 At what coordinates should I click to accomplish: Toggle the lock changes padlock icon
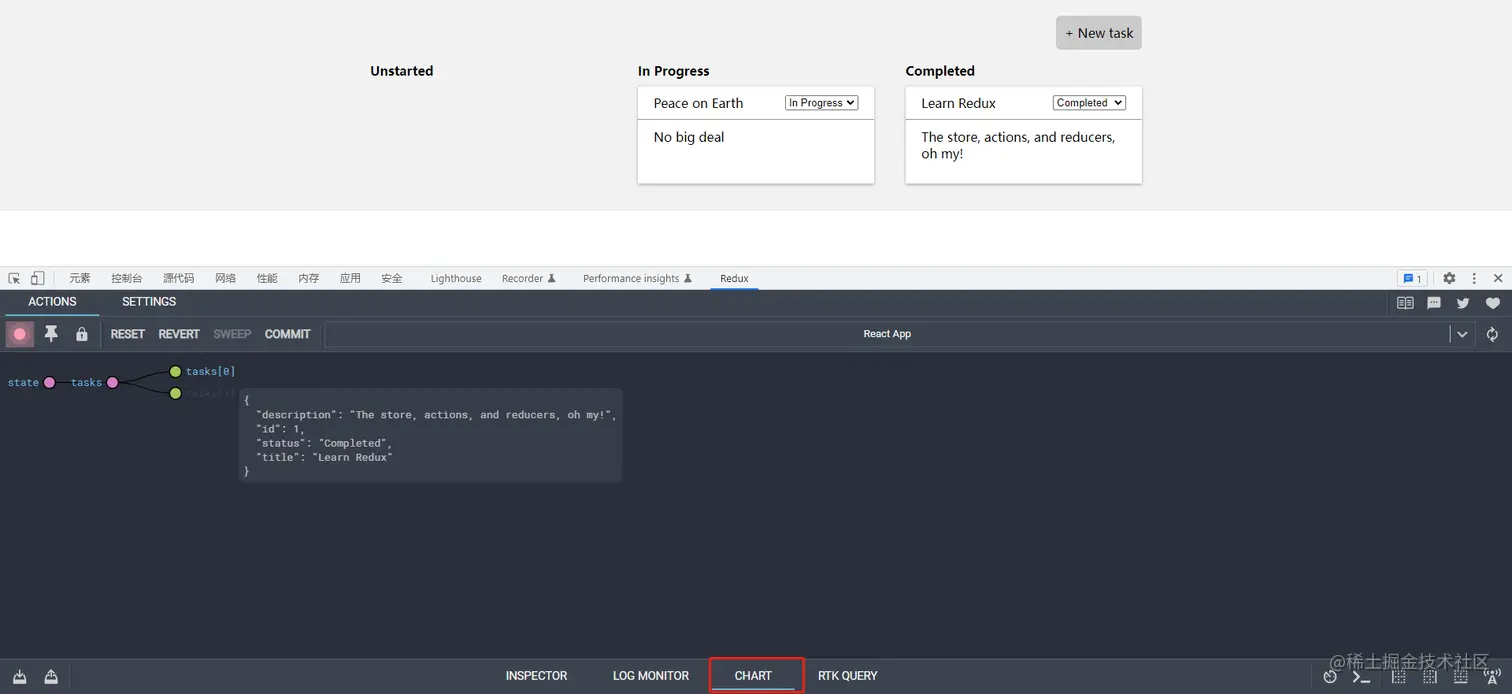(x=82, y=334)
